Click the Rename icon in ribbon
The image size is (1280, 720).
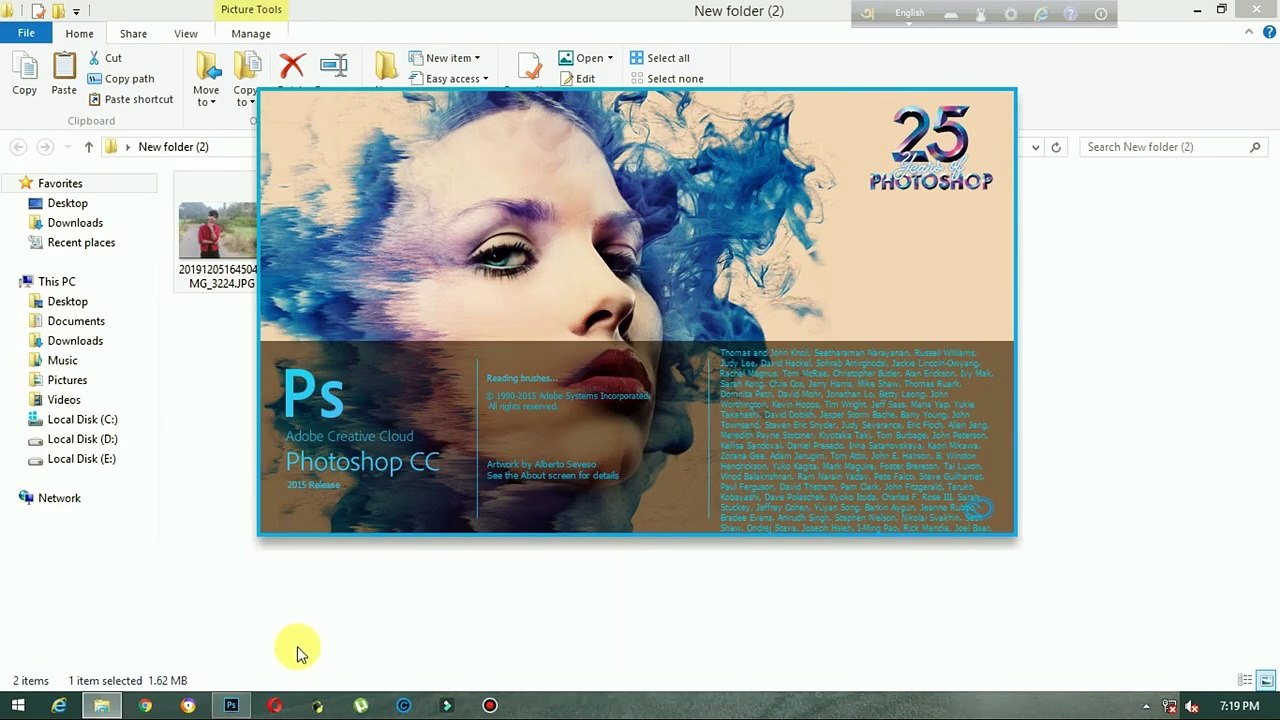click(x=334, y=67)
